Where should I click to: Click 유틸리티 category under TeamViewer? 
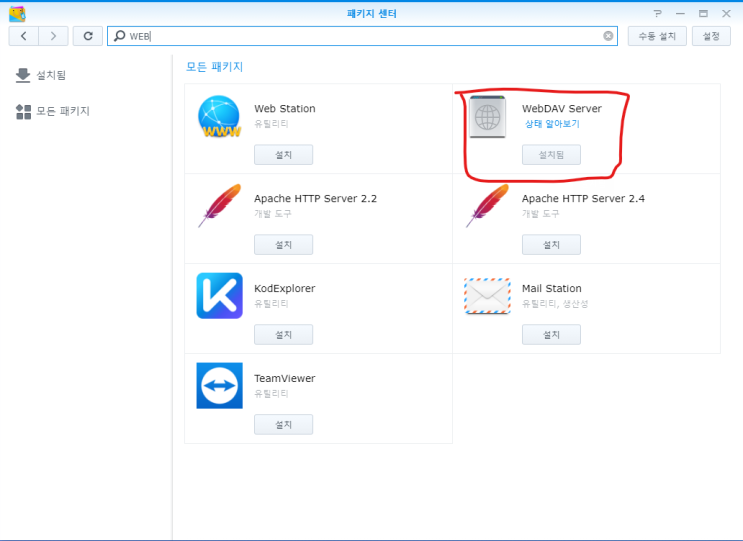(271, 394)
